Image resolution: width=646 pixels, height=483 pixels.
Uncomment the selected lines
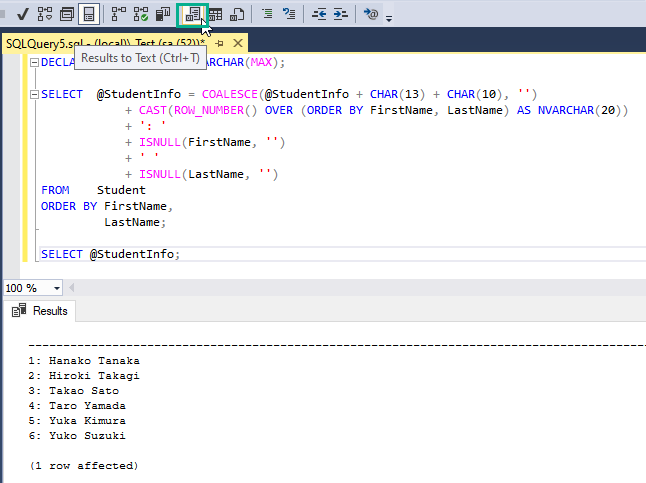coord(289,14)
